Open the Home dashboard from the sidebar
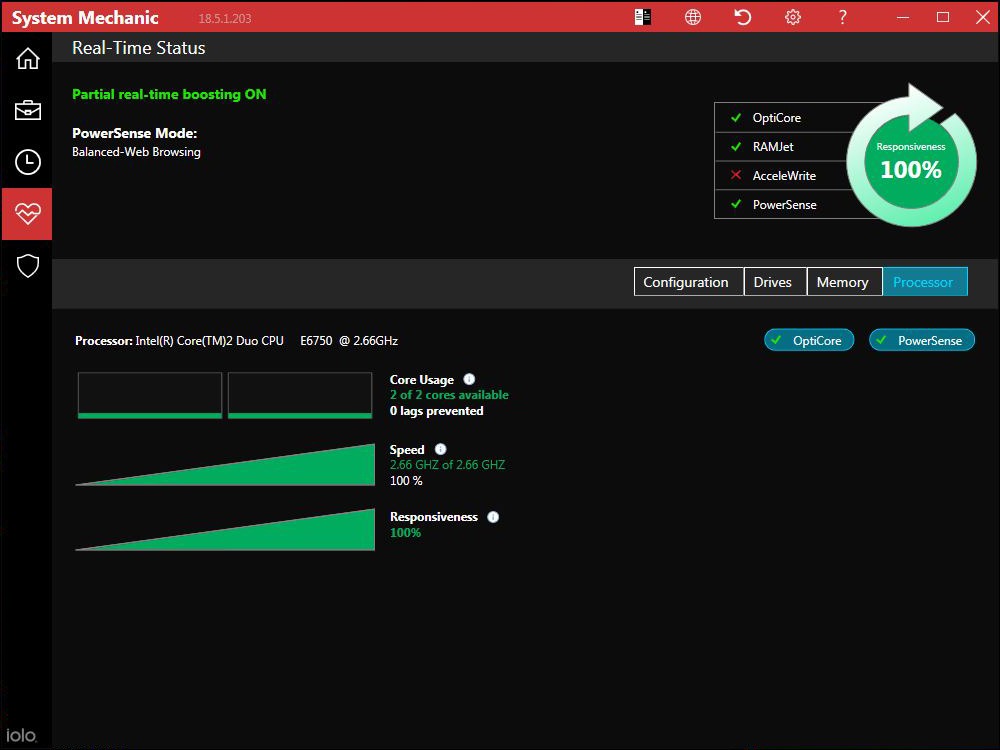 pyautogui.click(x=27, y=58)
